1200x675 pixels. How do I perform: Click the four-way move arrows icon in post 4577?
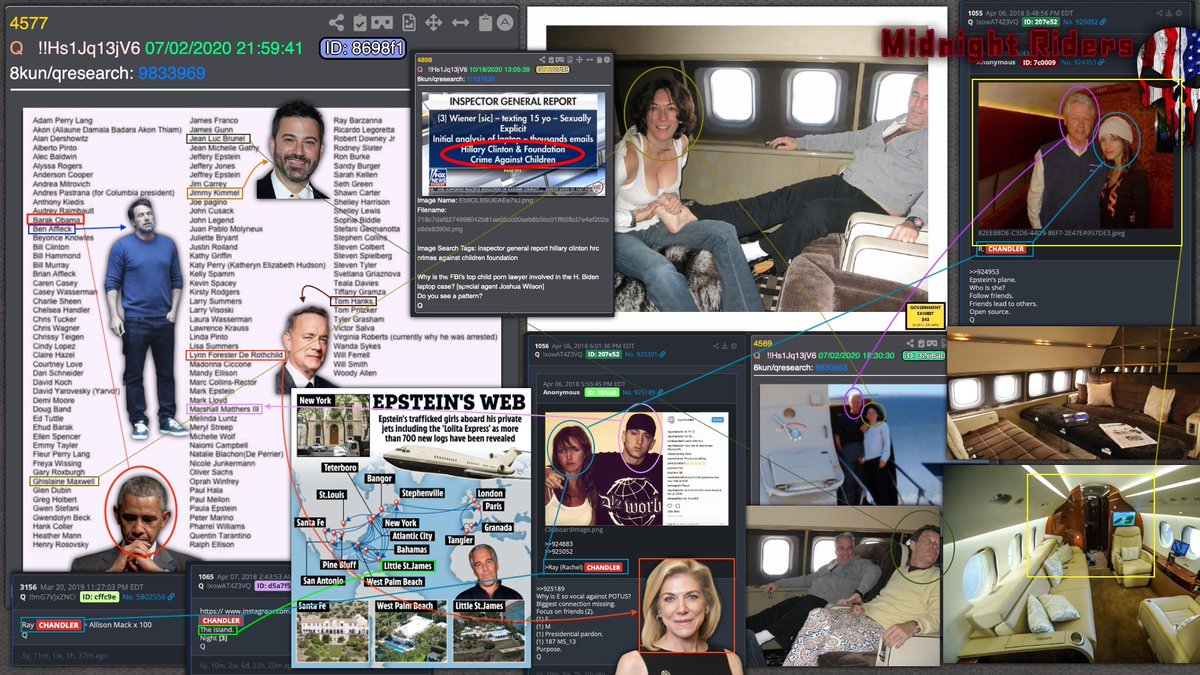(434, 22)
